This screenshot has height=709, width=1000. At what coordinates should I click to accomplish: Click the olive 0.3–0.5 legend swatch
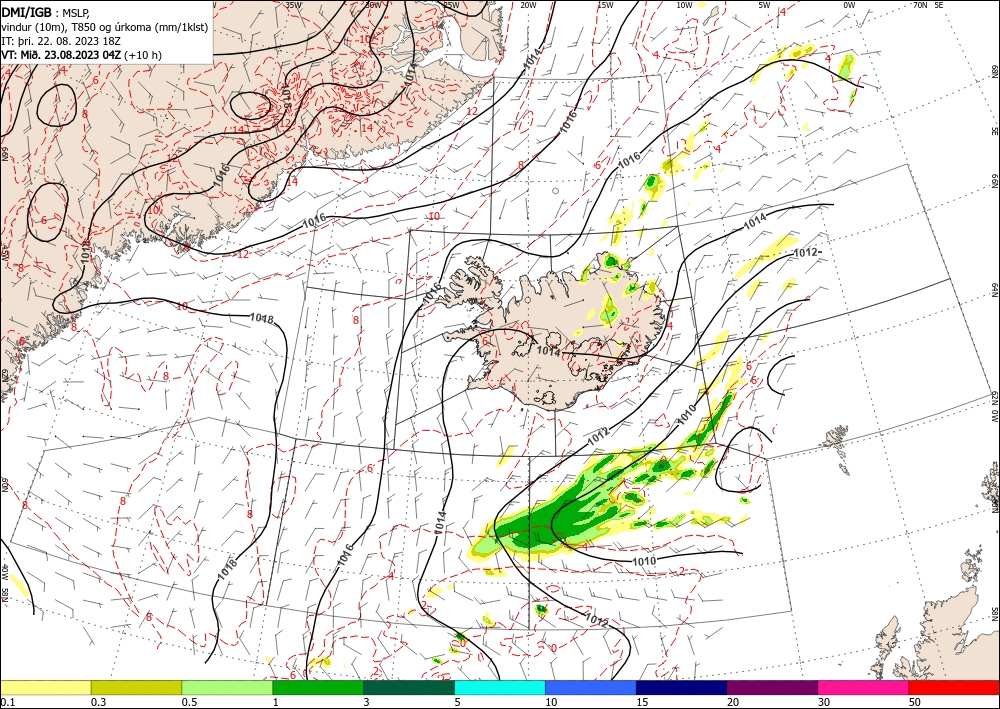(x=136, y=687)
